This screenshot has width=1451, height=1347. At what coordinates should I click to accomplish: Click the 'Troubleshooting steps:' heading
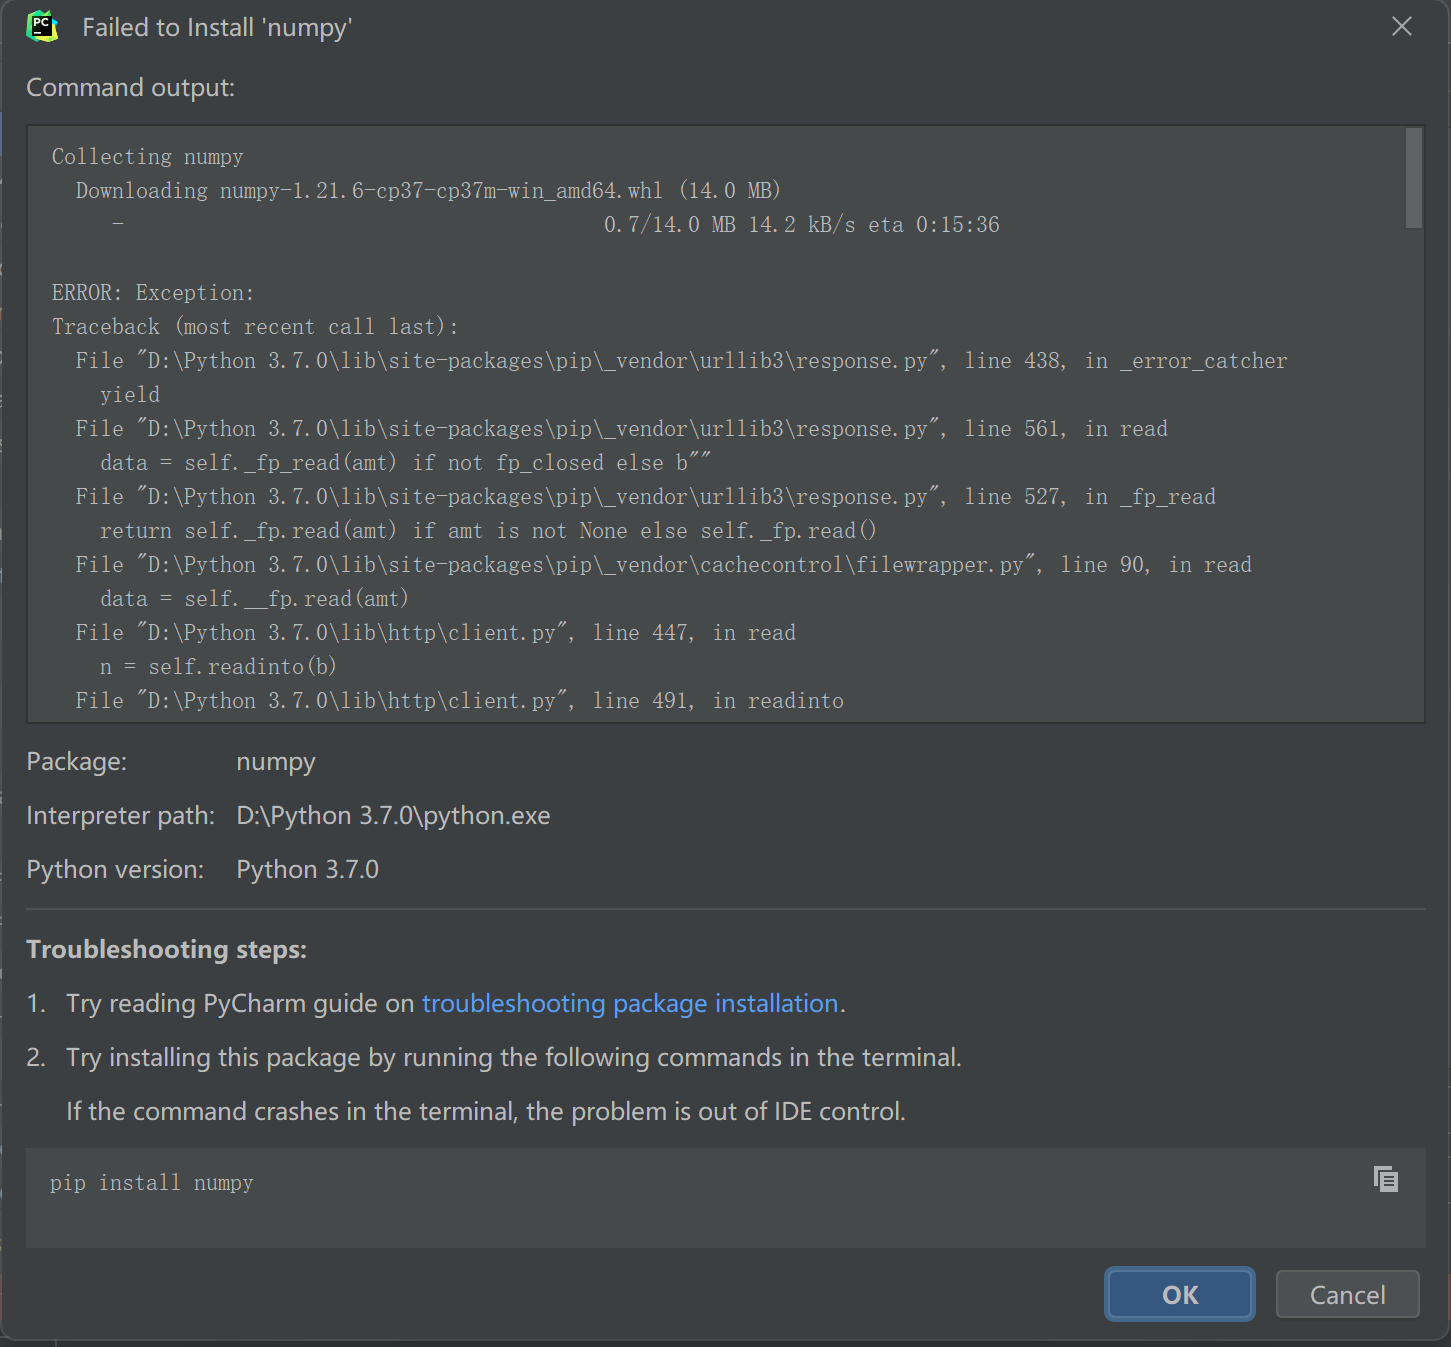click(166, 949)
